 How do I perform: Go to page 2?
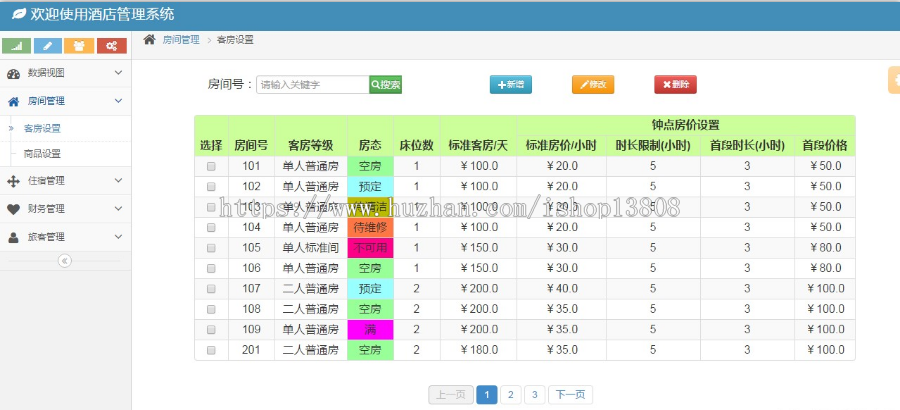point(511,394)
